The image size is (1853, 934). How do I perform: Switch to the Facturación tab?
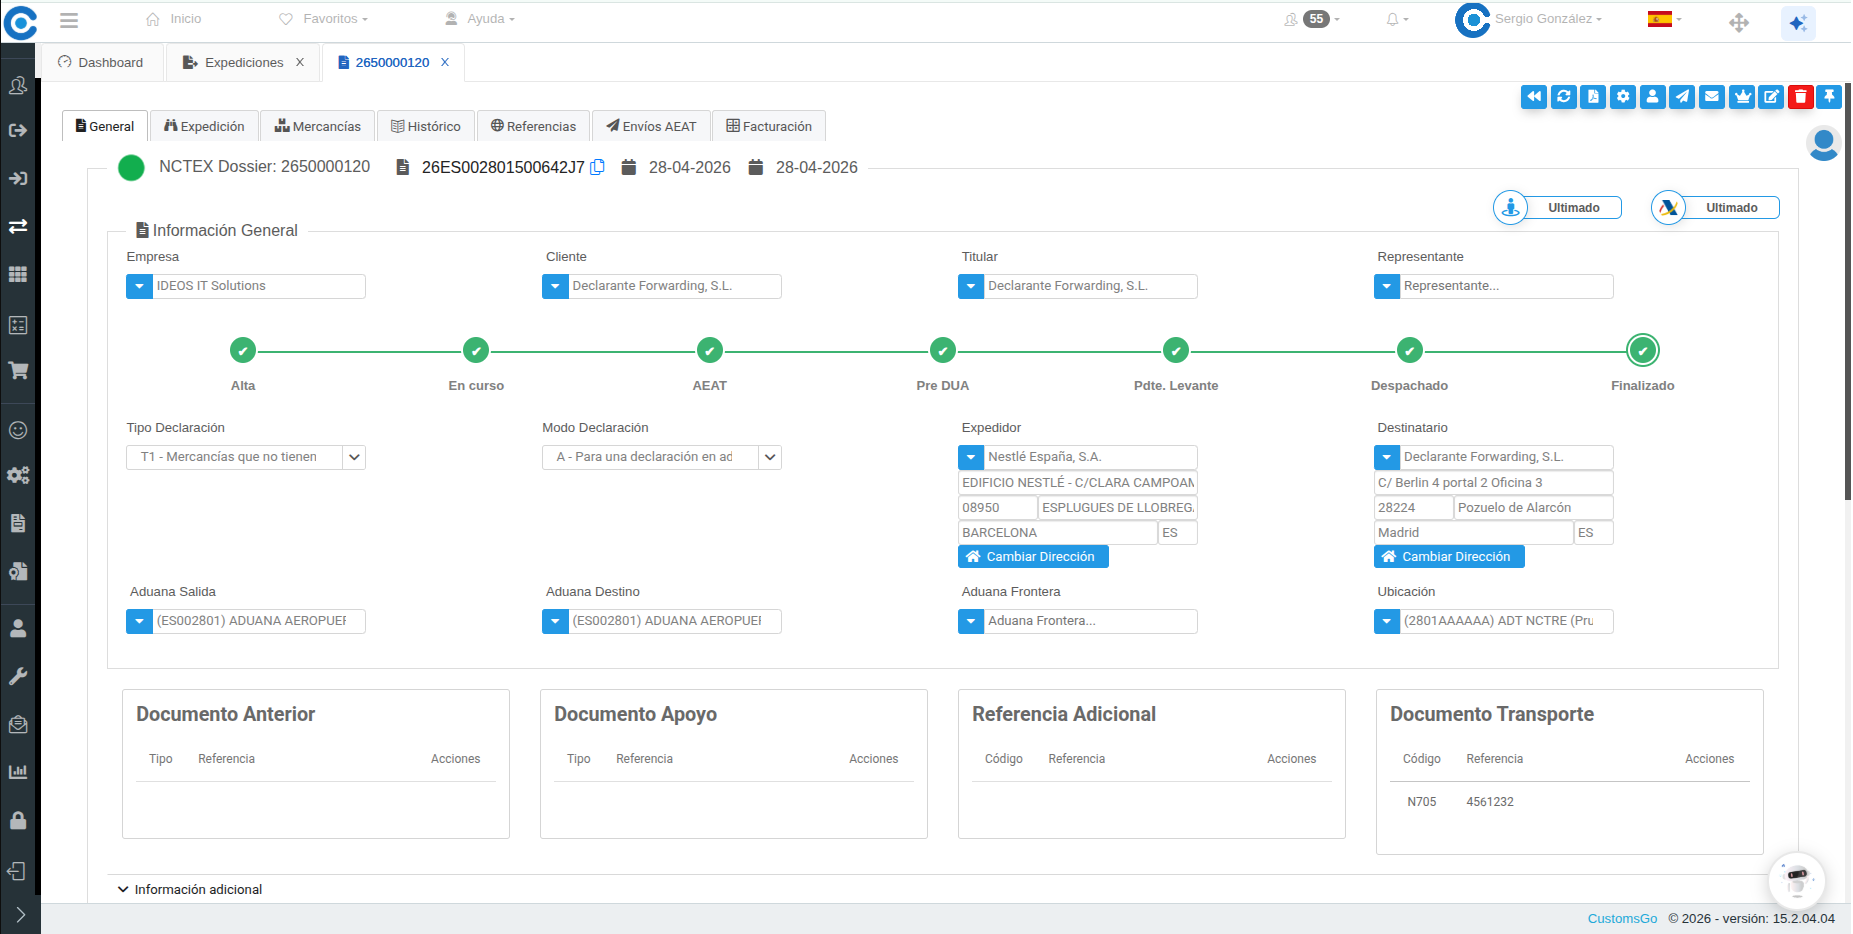point(769,126)
